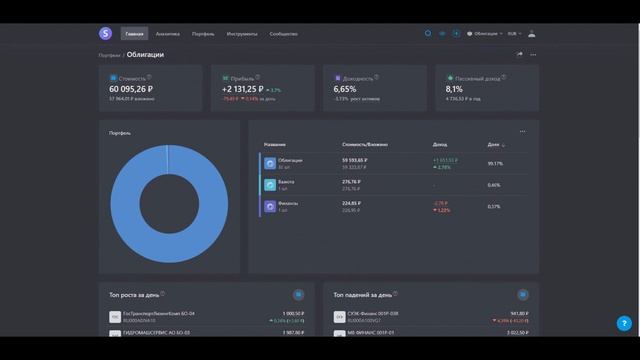The width and height of the screenshot is (640, 360).
Task: Click the help icon beside Топ роста за день
Action: [x=162, y=293]
